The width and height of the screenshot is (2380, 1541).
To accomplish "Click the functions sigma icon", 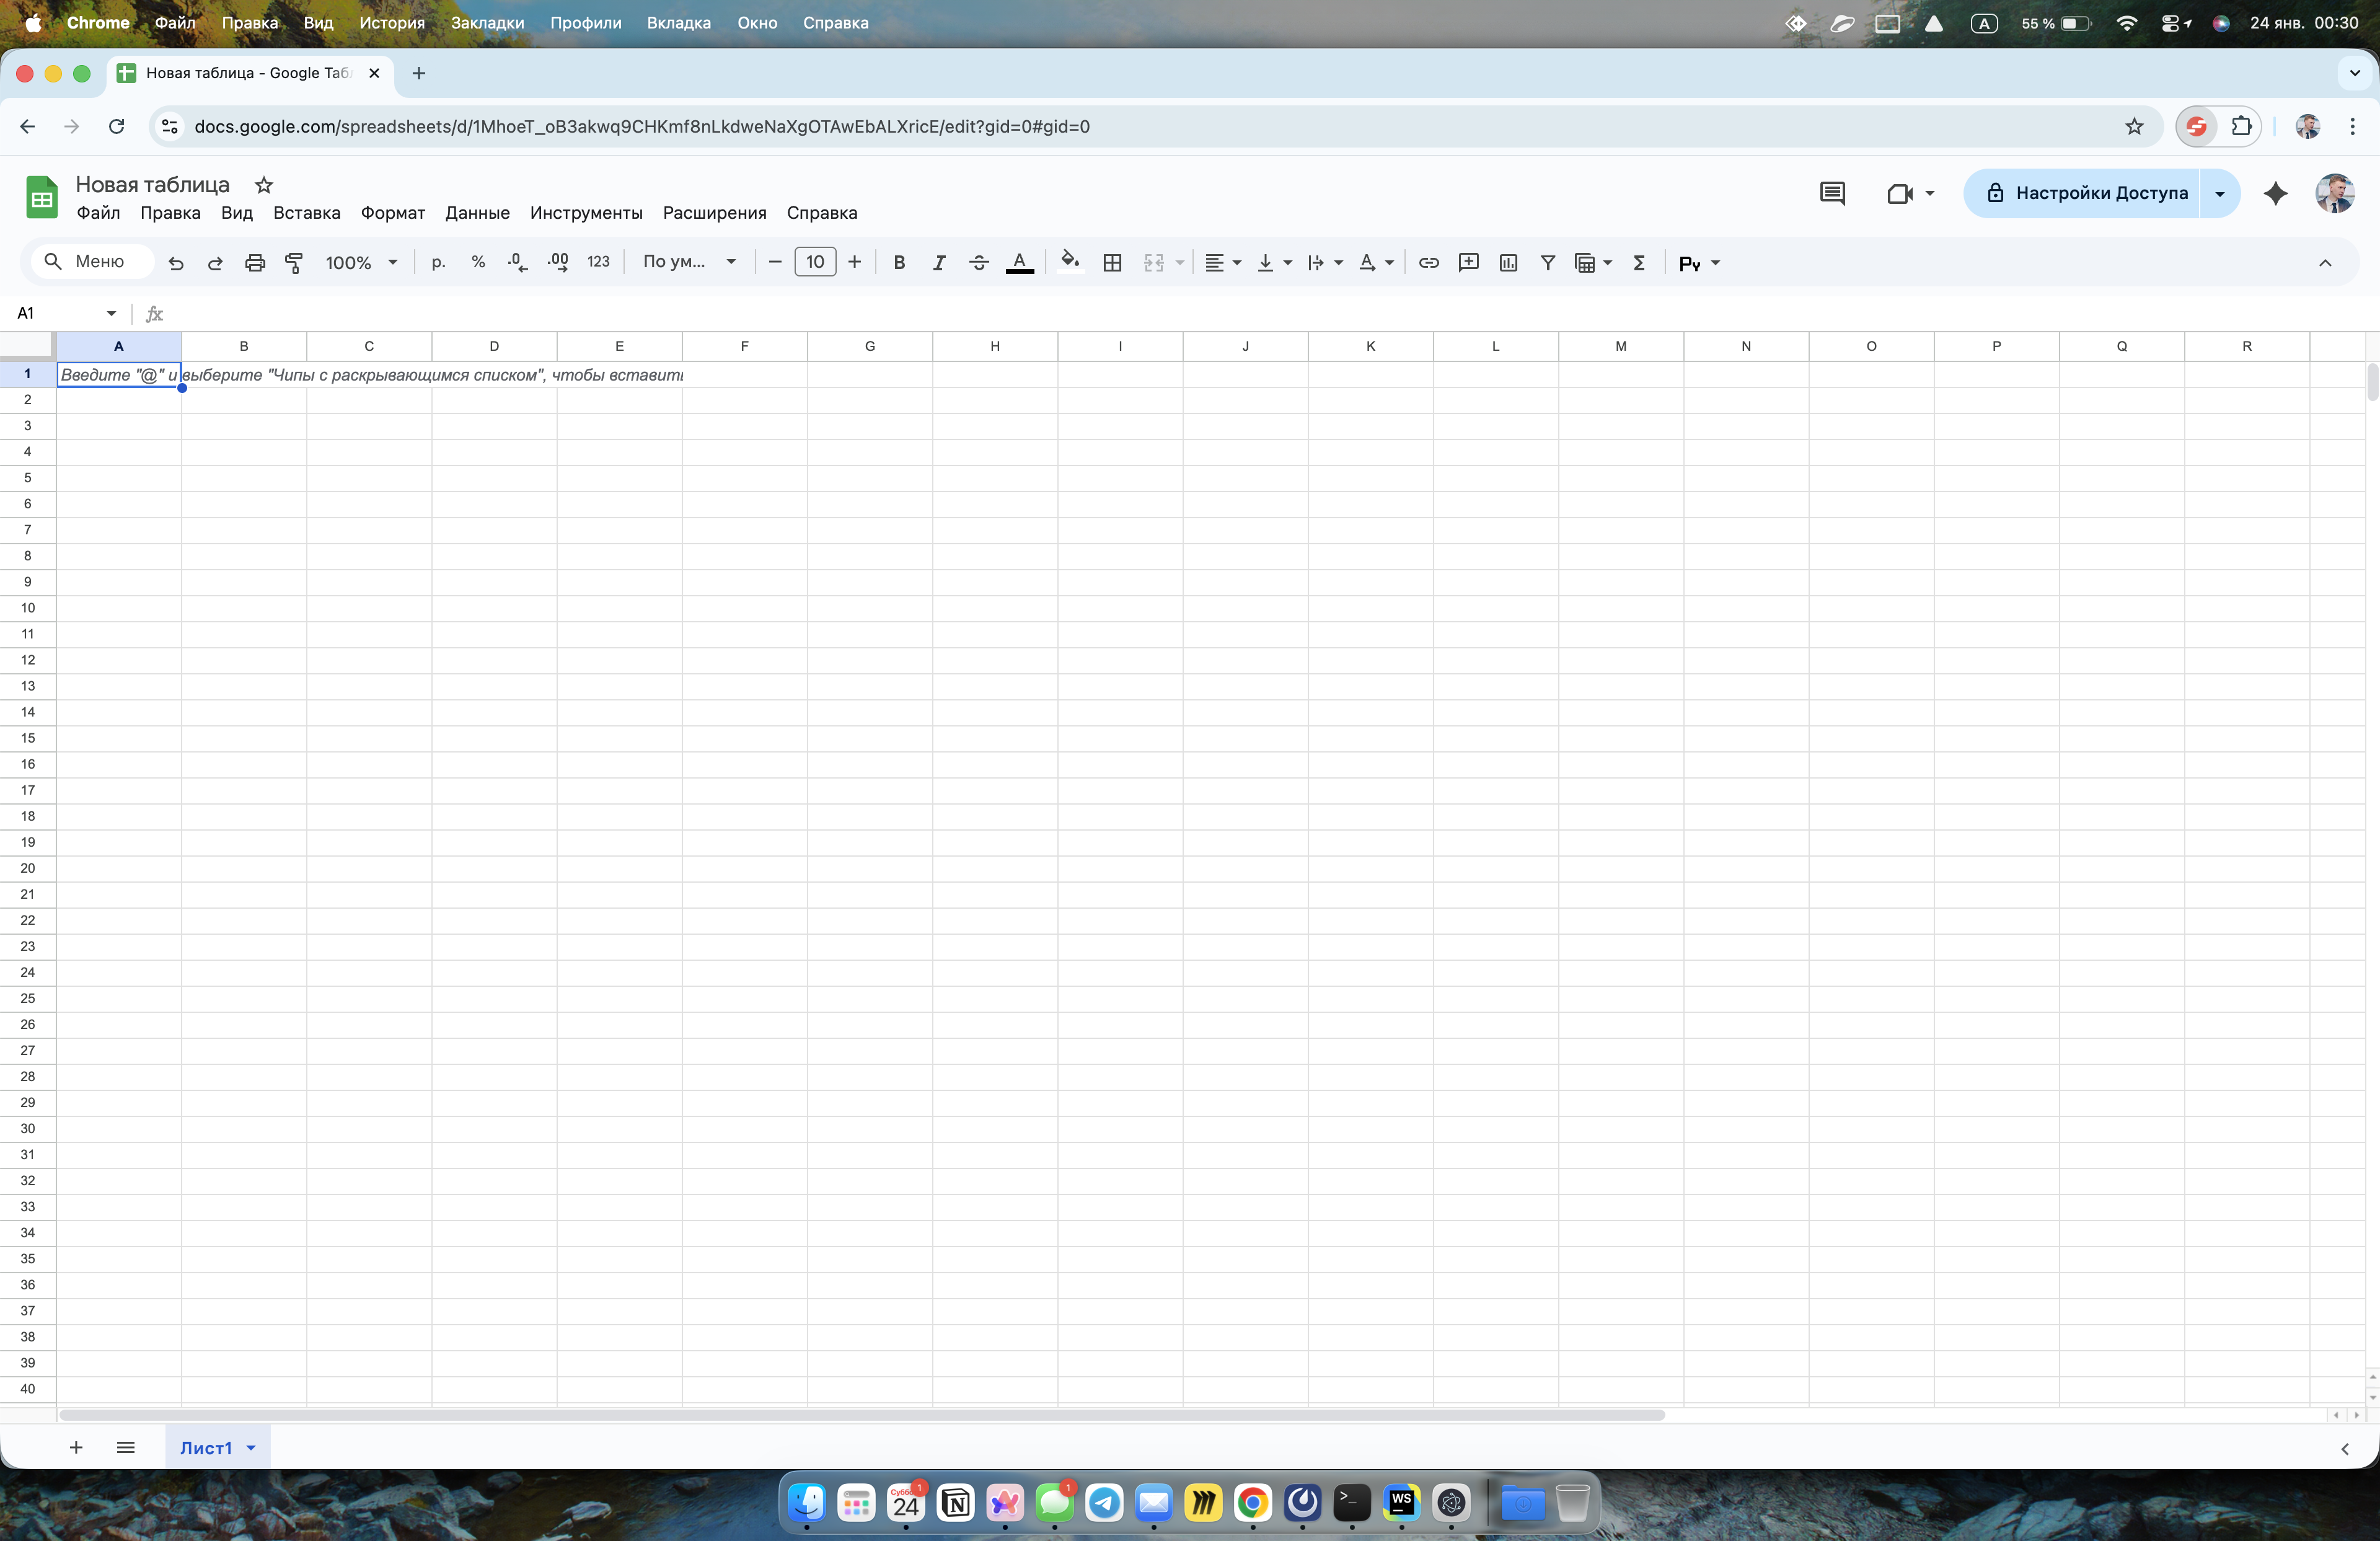I will click(x=1639, y=263).
